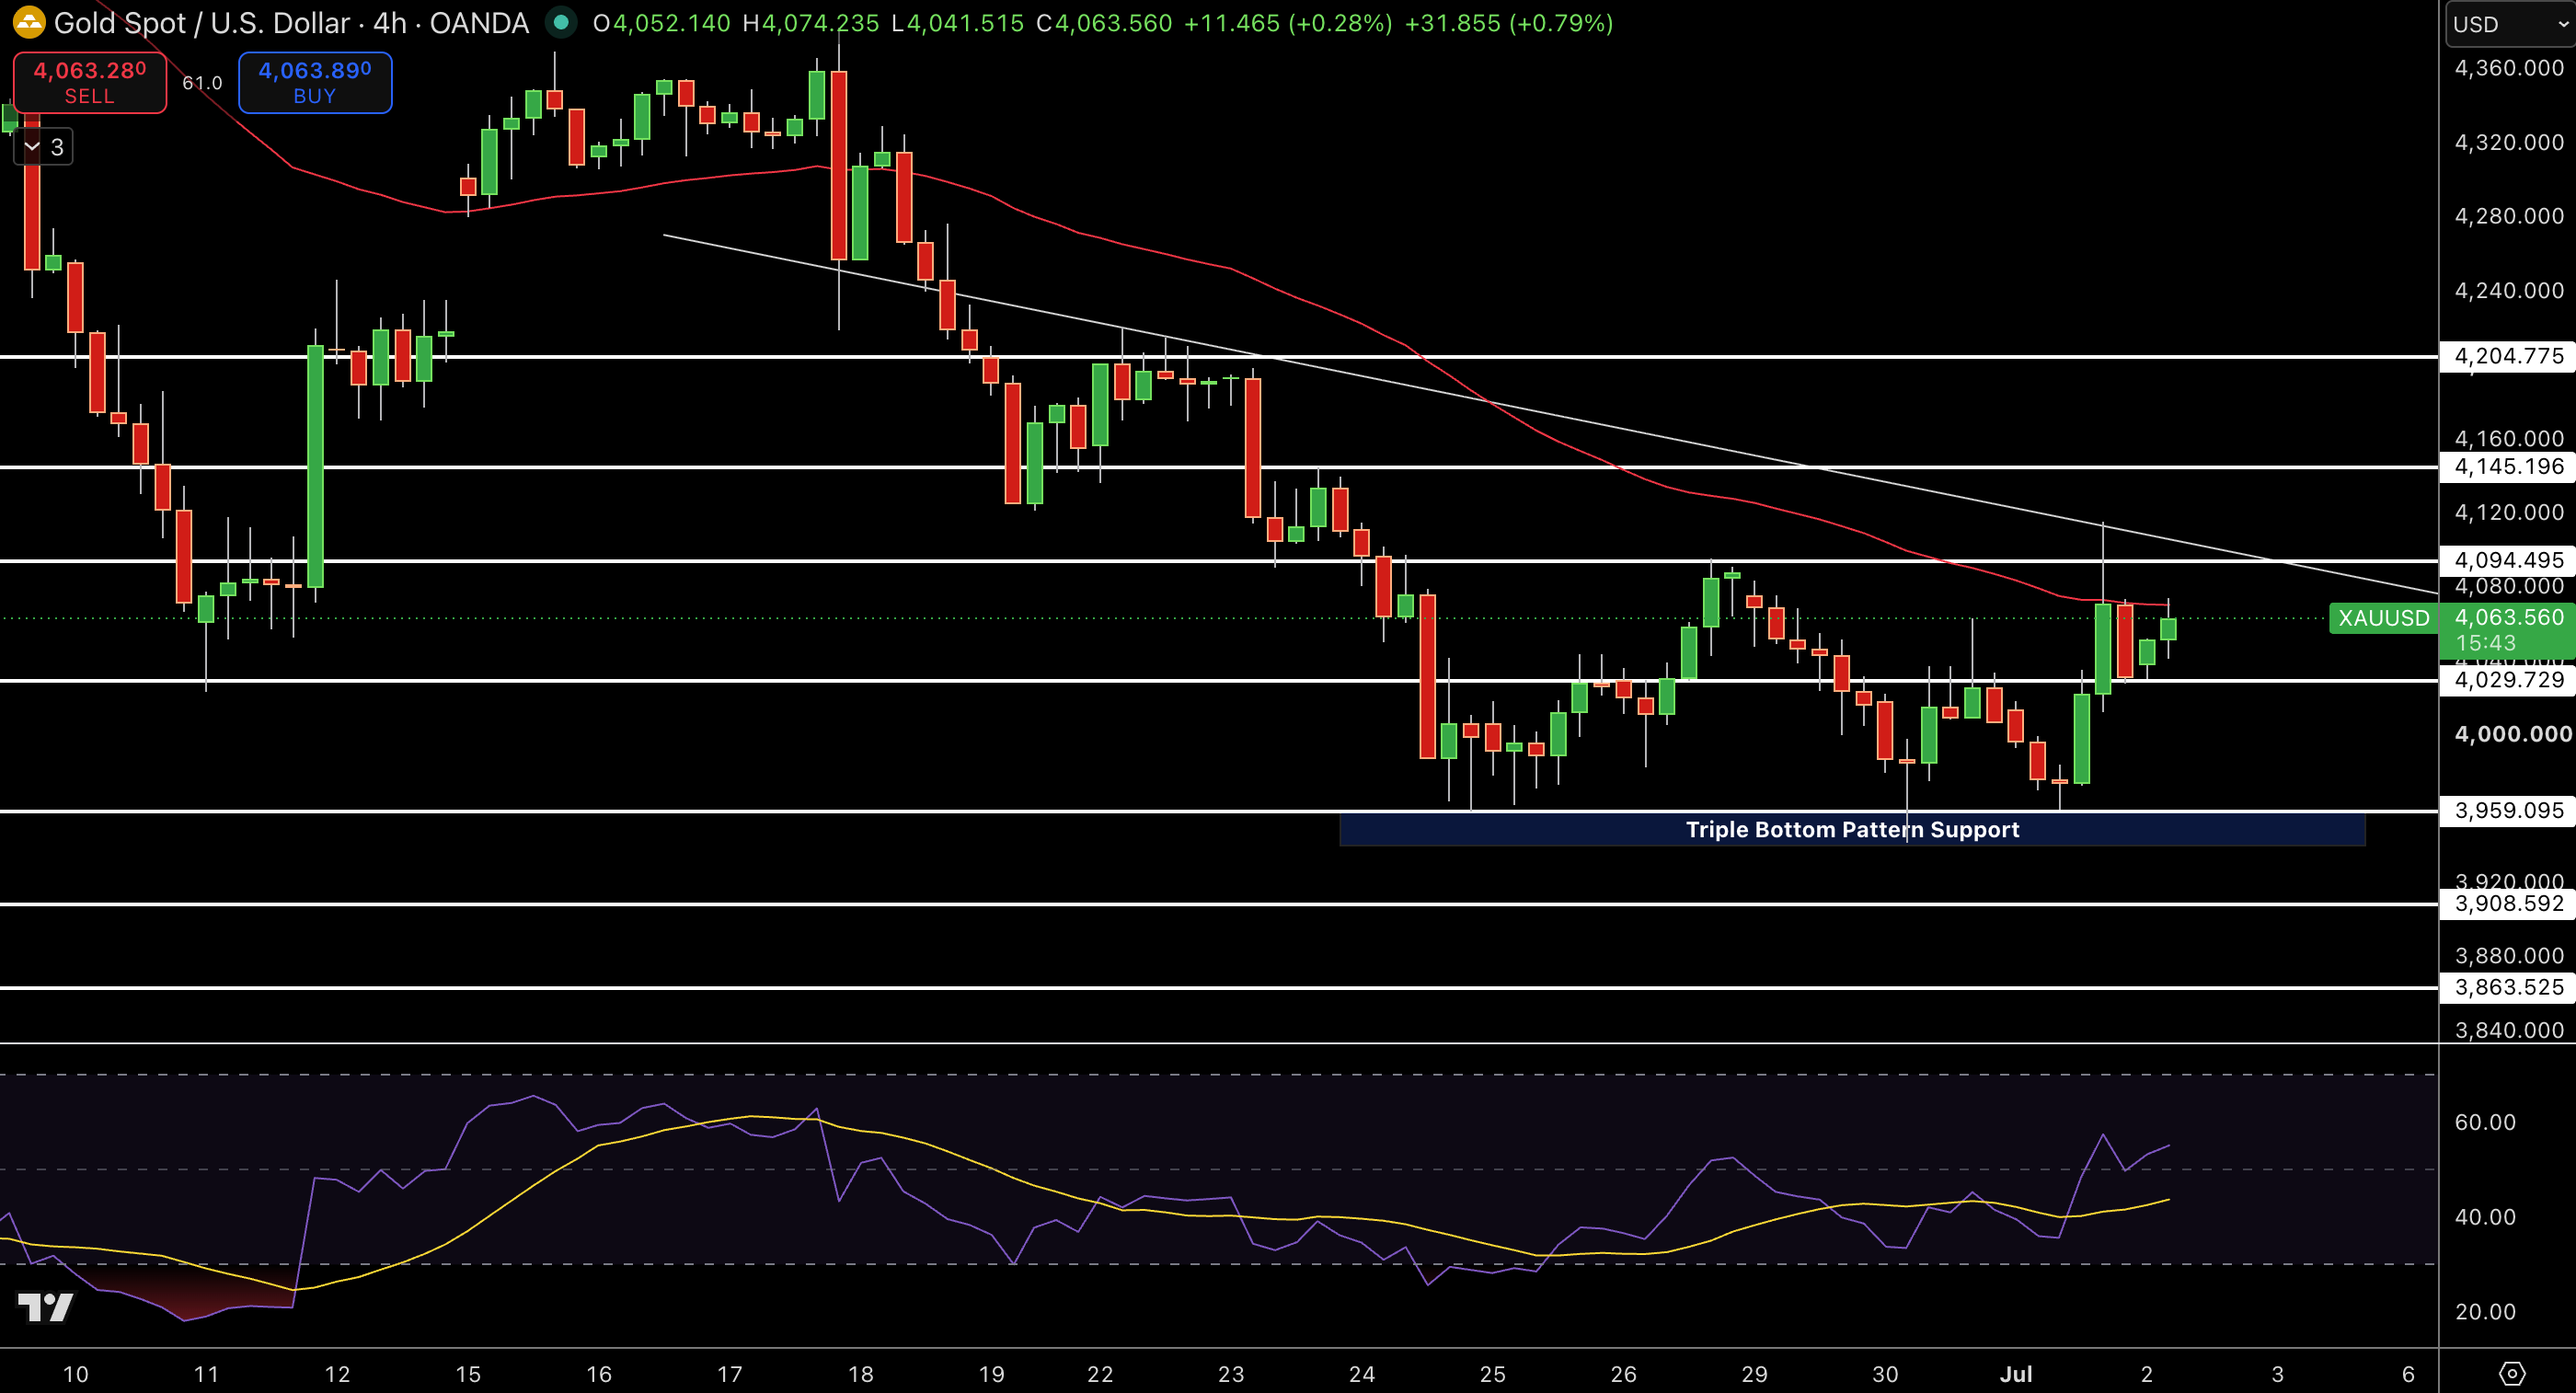The height and width of the screenshot is (1393, 2576).
Task: Click the 3,908.592 horizontal line label
Action: coord(2509,904)
